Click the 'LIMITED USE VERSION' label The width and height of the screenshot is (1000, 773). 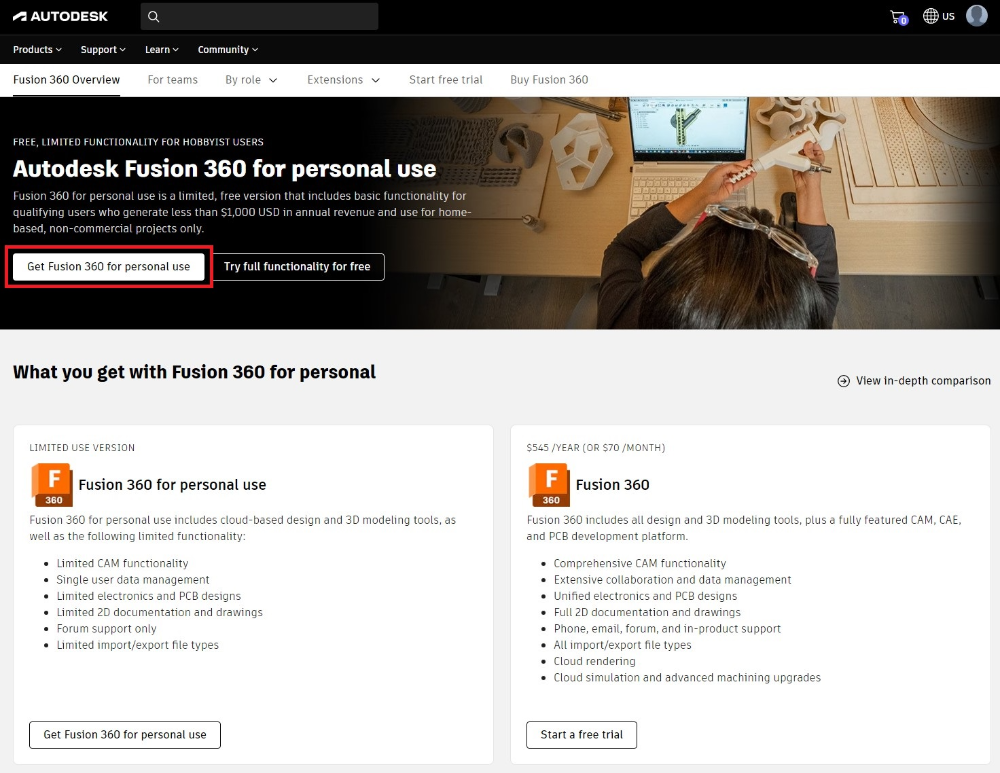click(82, 448)
